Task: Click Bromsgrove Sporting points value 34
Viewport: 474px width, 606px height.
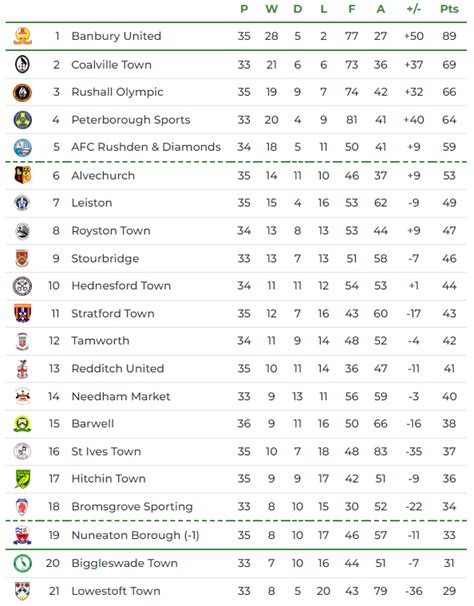Action: click(449, 507)
